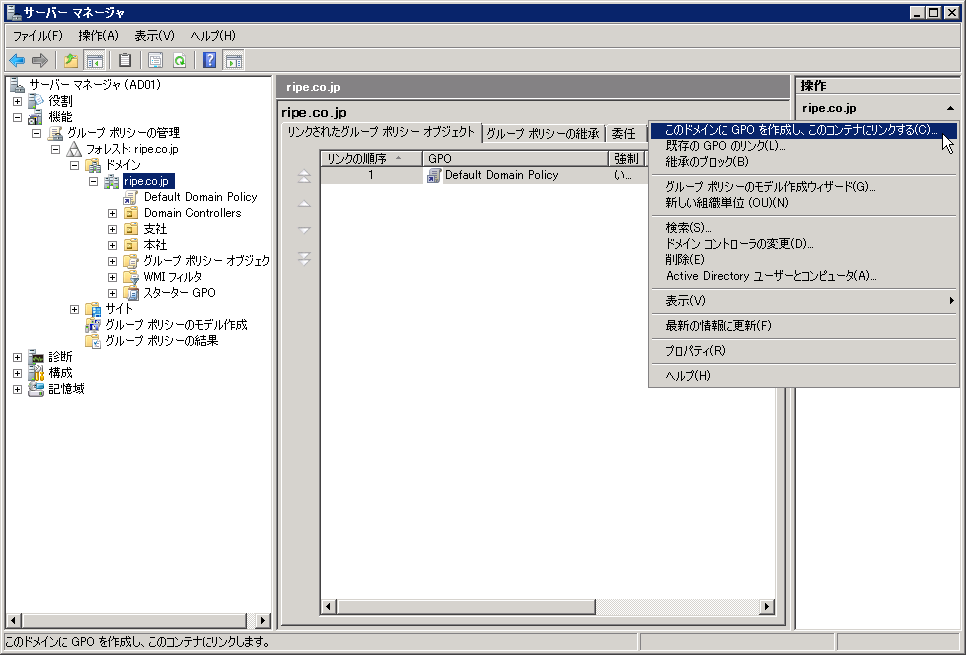Expand the グループ ポリシー オブジェクト node
The height and width of the screenshot is (655, 966).
[x=112, y=261]
